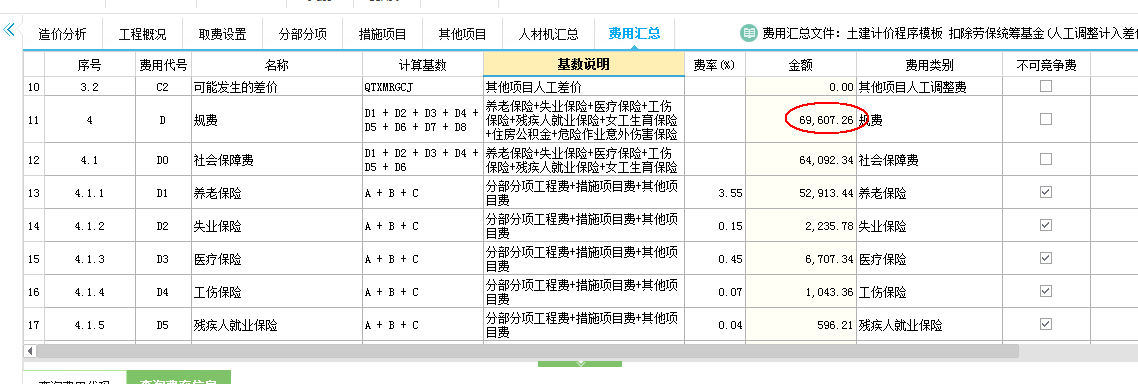Toggle 不可竞争费 checkbox for 可能发生的差价 row
This screenshot has width=1138, height=384.
[1046, 86]
